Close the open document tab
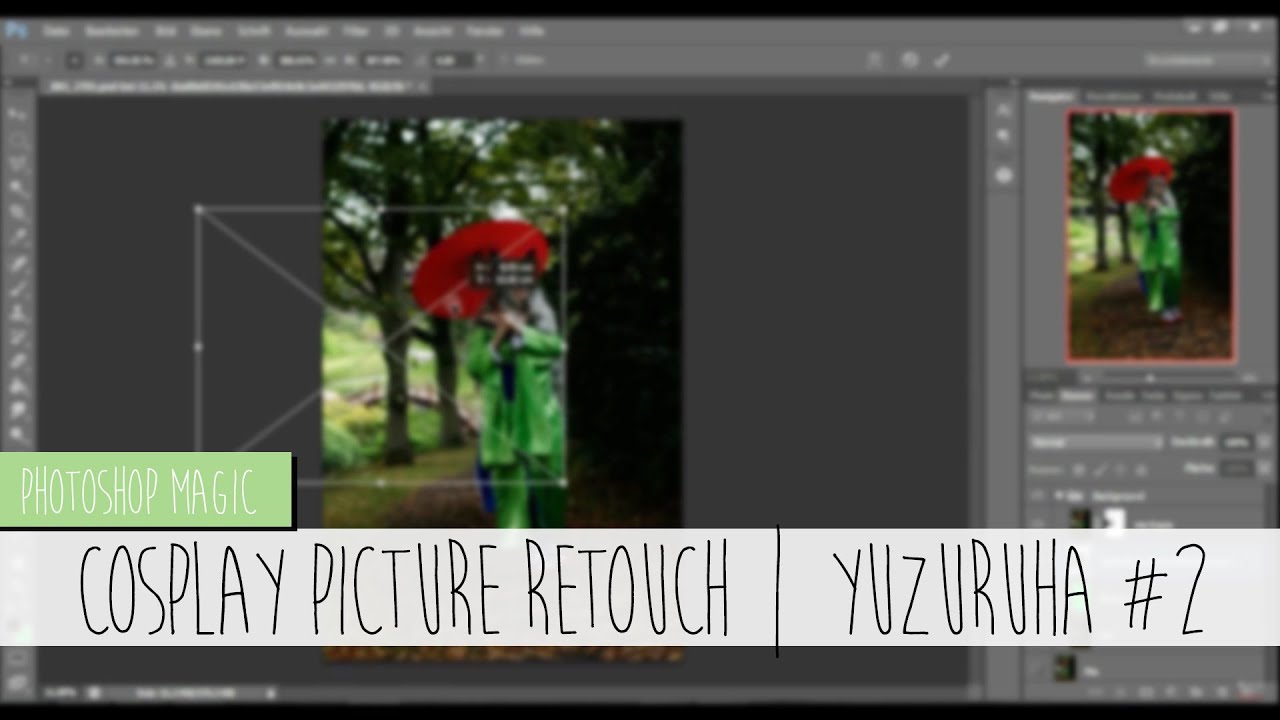The image size is (1280, 720). (422, 87)
